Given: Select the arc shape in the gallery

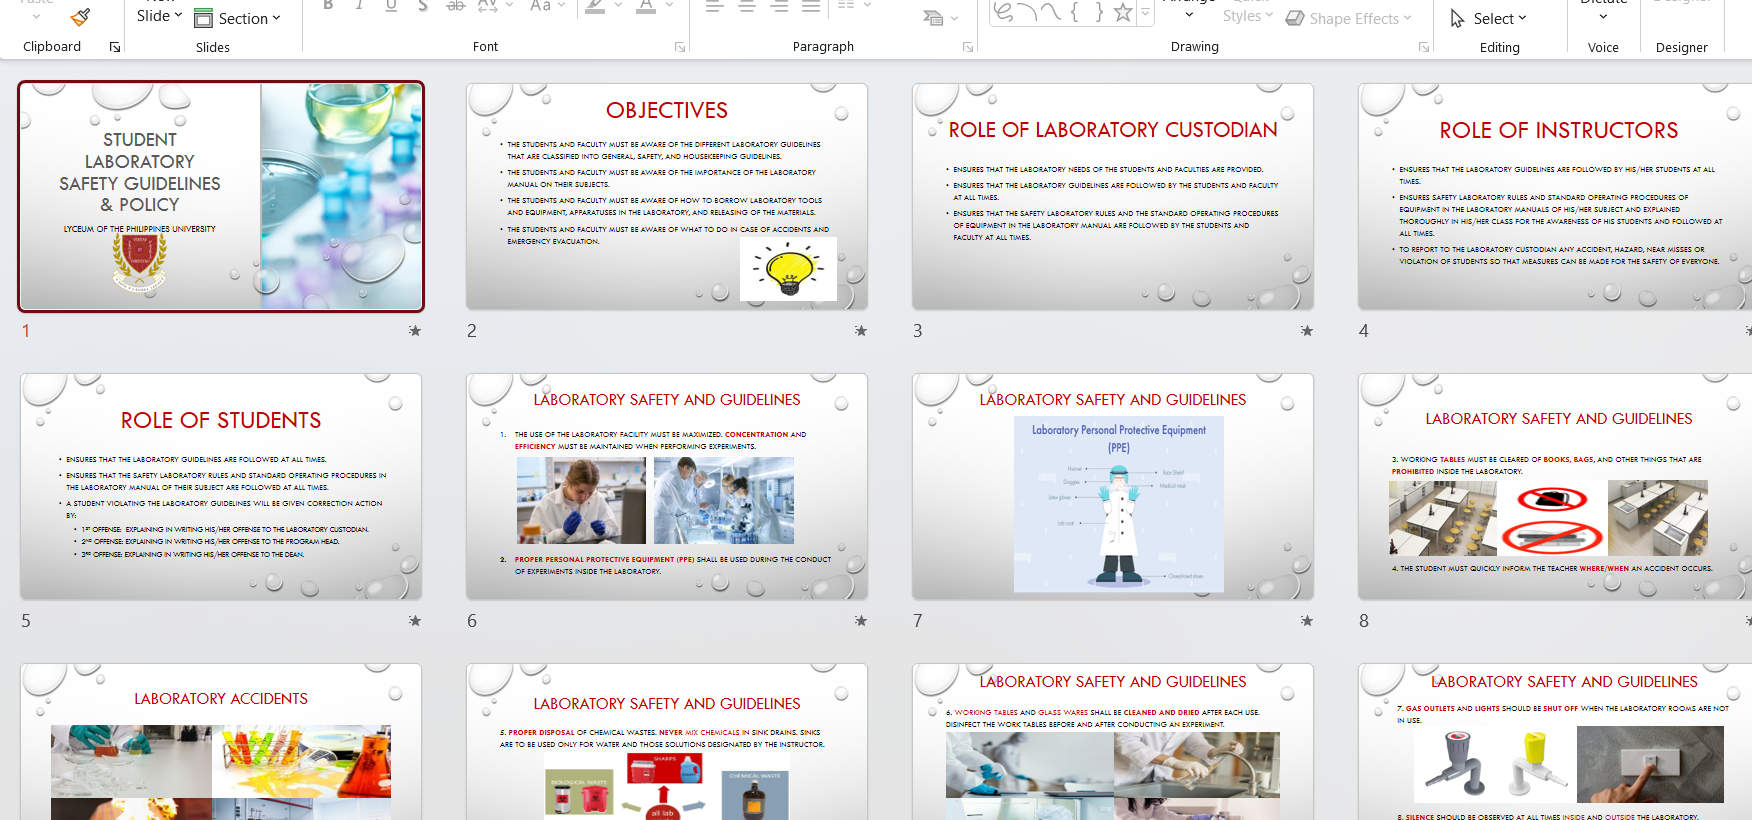Looking at the screenshot, I should 1027,12.
